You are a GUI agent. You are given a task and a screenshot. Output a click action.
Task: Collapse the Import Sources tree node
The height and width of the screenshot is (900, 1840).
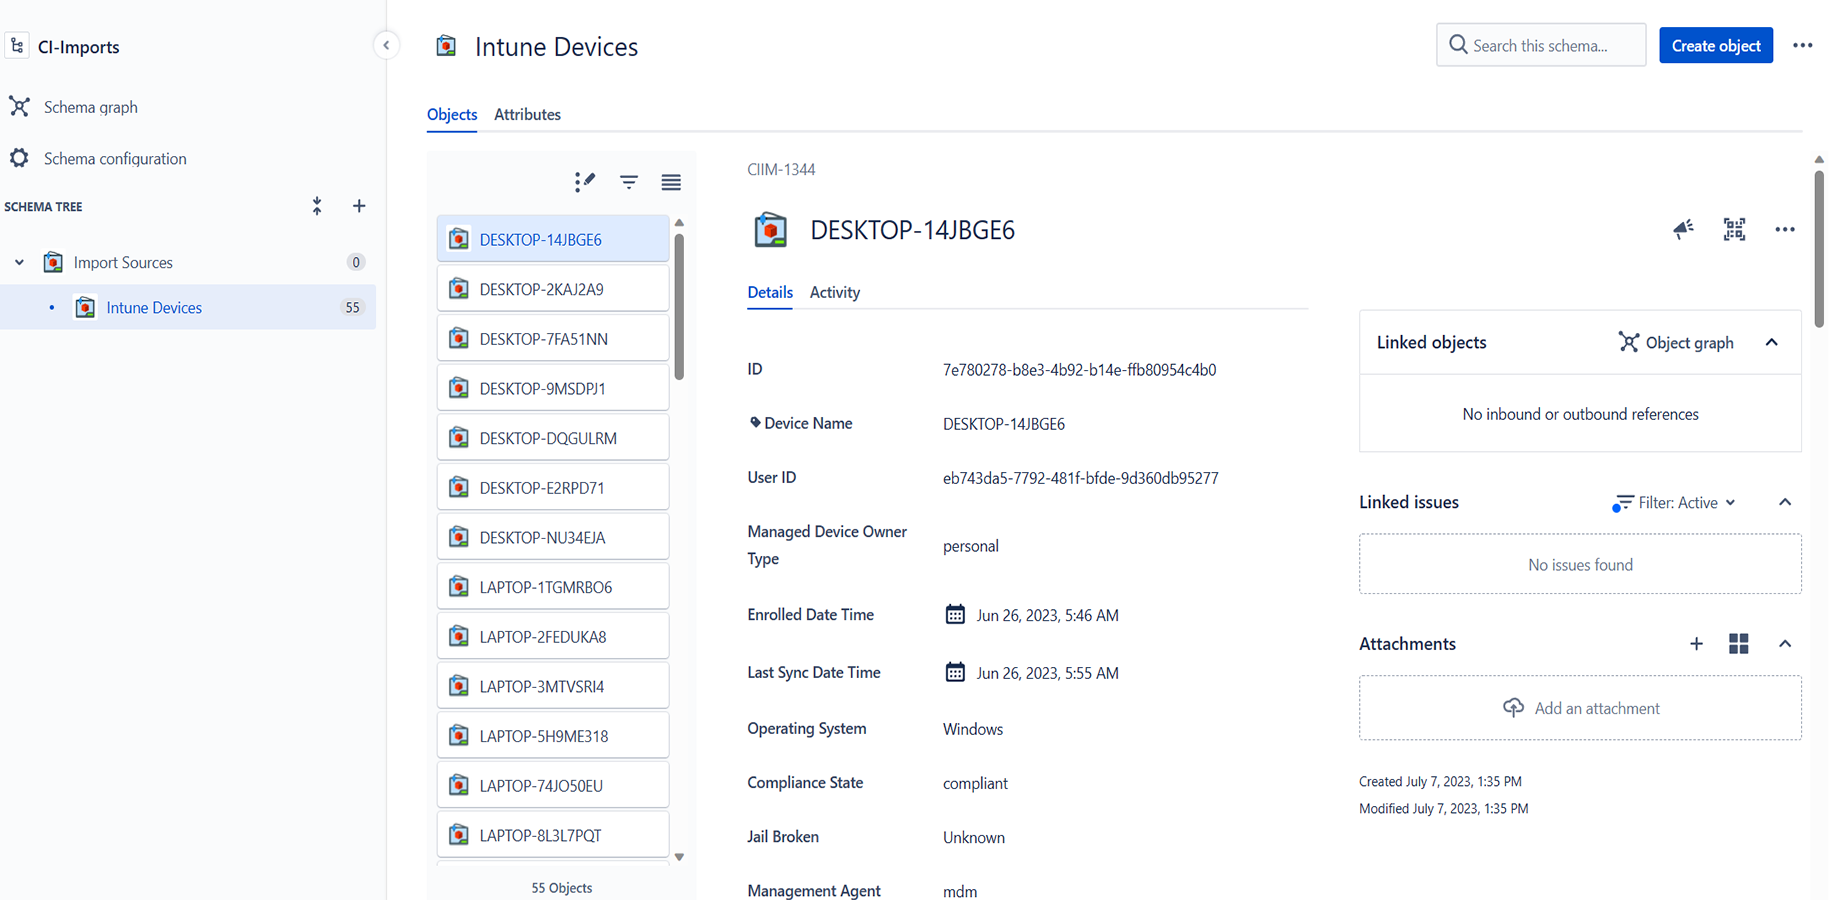click(x=19, y=262)
